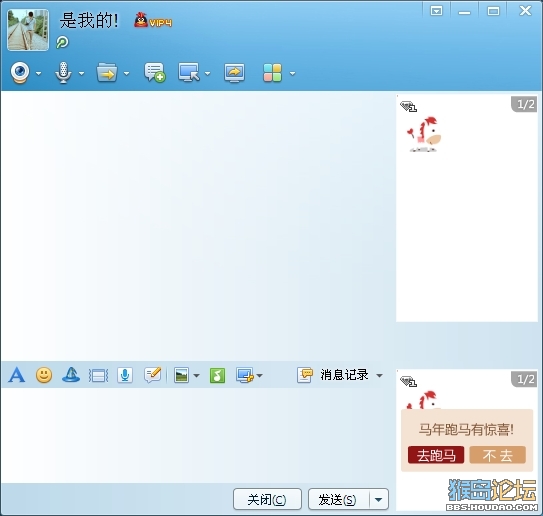
Task: Open the send file folder icon
Action: pyautogui.click(x=107, y=72)
